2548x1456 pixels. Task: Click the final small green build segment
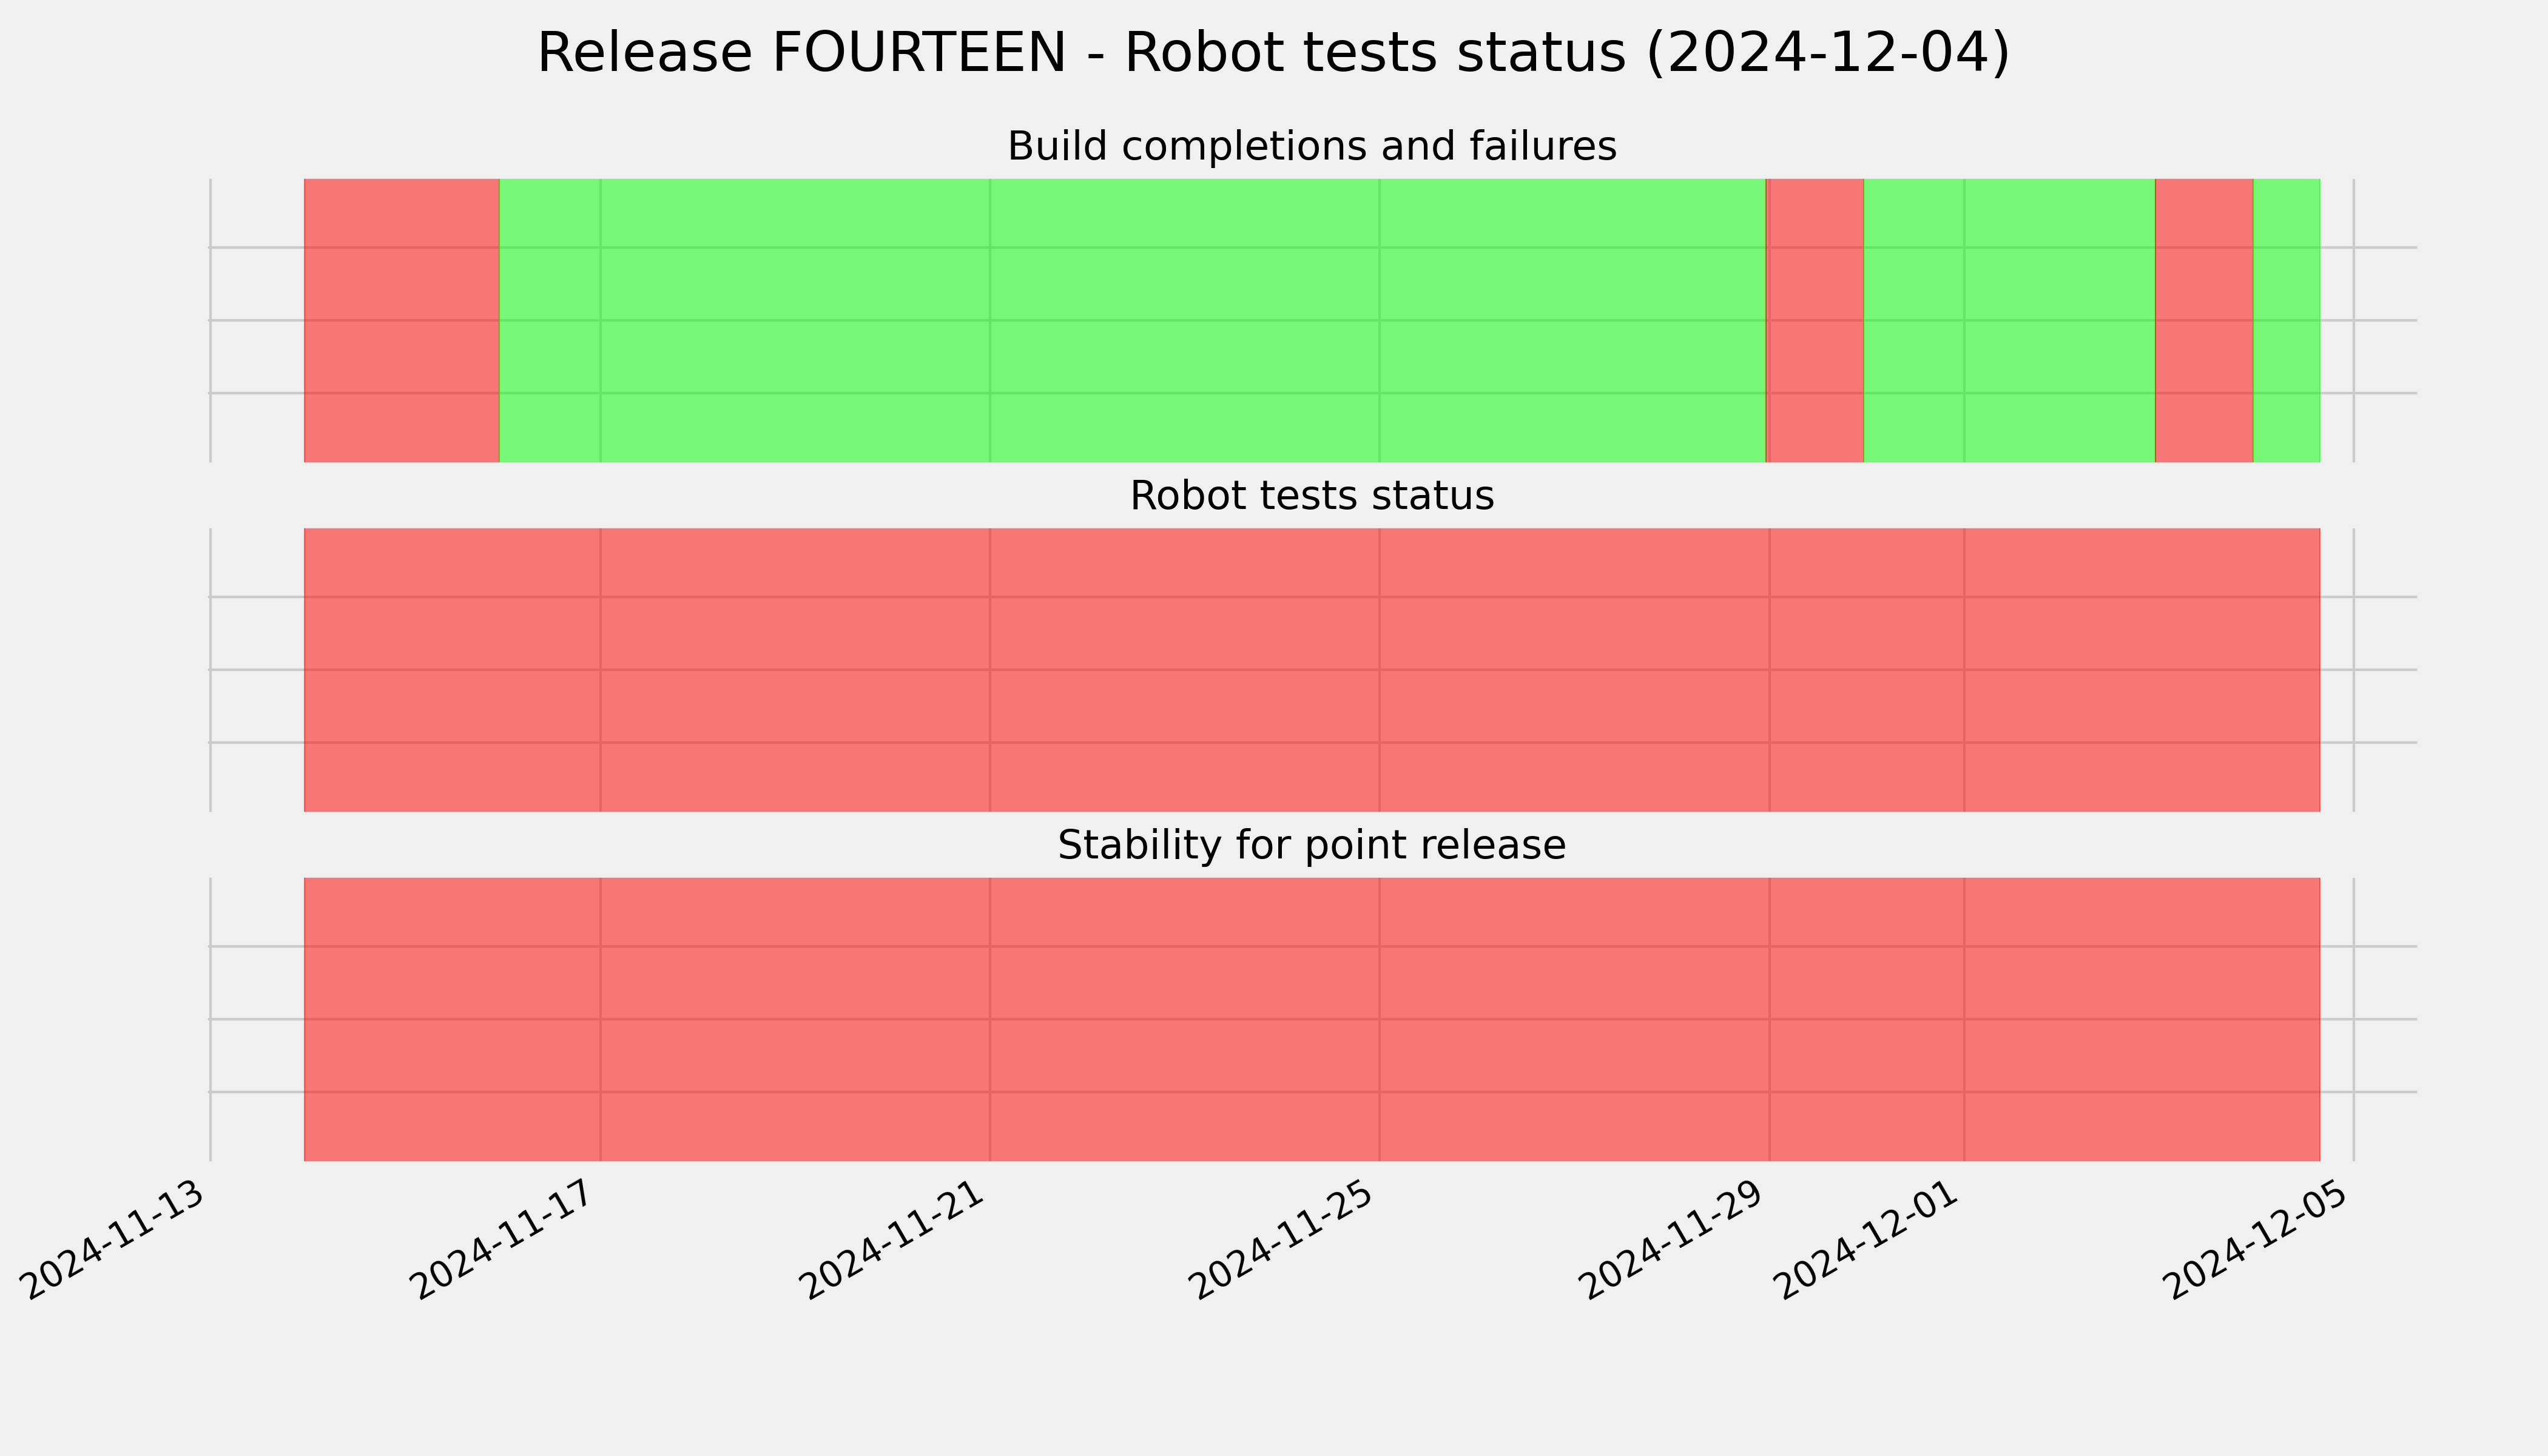tap(2286, 320)
